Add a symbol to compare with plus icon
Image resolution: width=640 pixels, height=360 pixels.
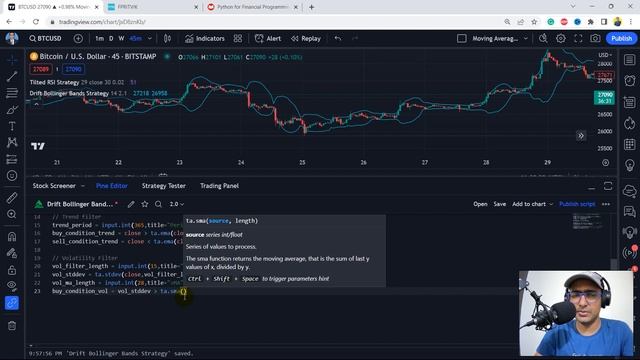[x=78, y=38]
